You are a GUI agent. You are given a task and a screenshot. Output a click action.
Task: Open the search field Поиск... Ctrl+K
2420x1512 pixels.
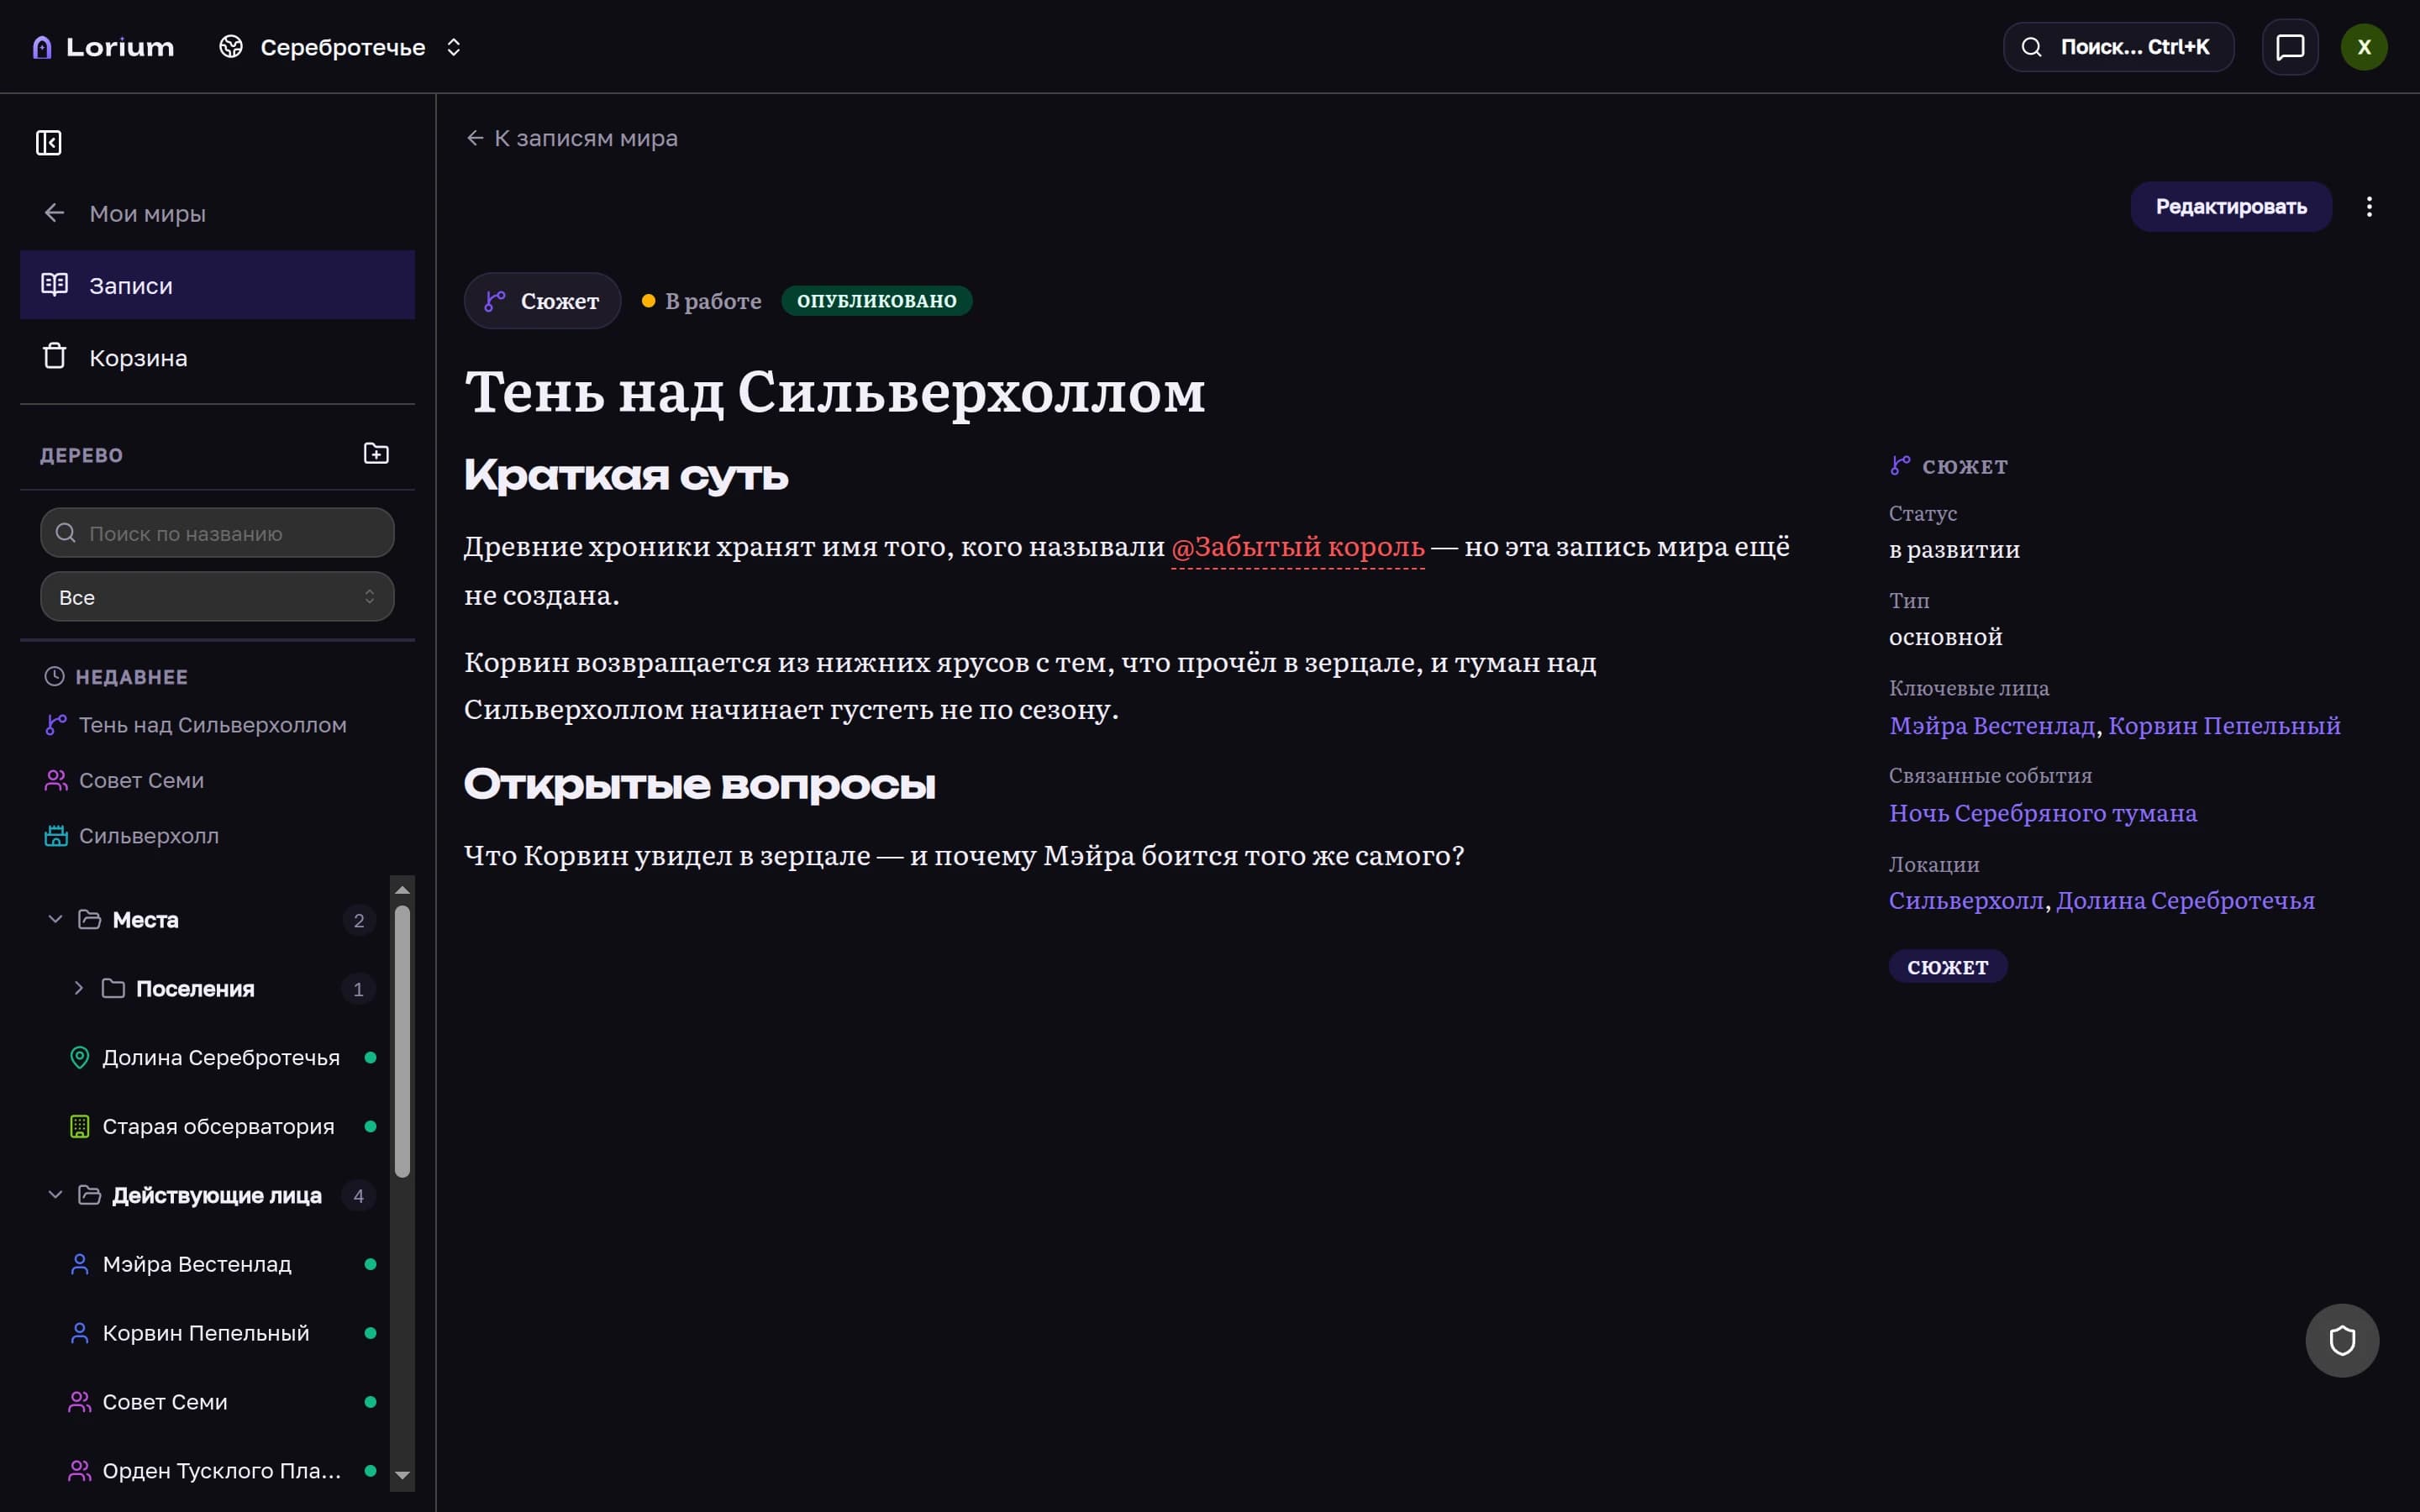pyautogui.click(x=2118, y=47)
